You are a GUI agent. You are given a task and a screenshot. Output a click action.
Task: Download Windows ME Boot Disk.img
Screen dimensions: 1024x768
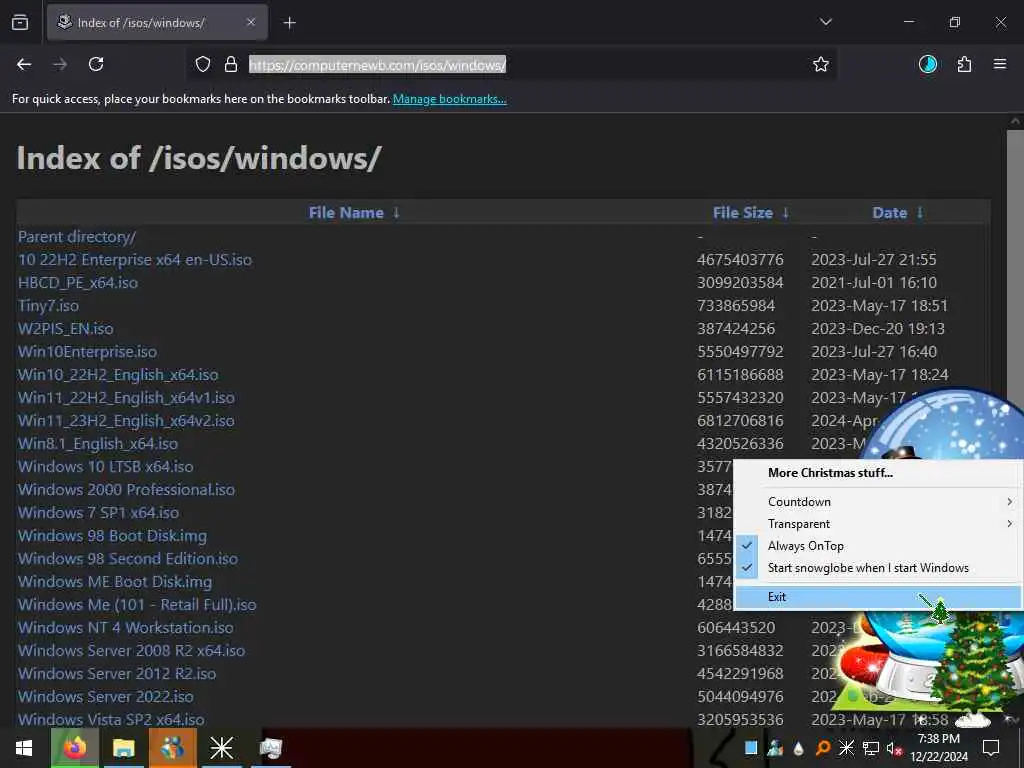(115, 581)
